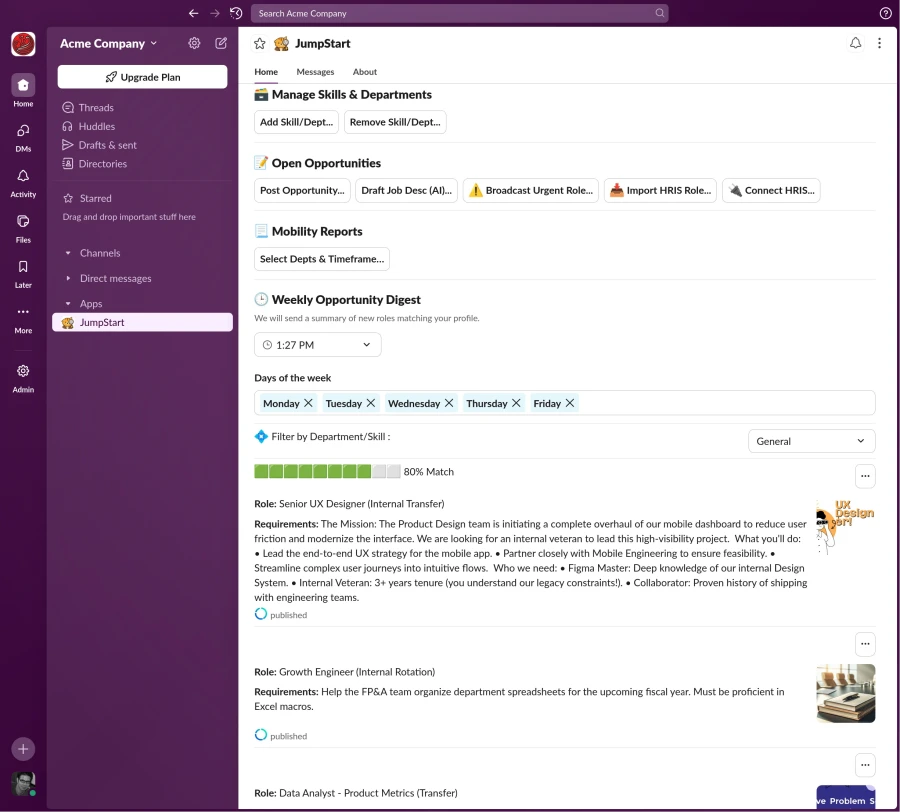Open the General department filter dropdown
Viewport: 900px width, 812px height.
811,440
